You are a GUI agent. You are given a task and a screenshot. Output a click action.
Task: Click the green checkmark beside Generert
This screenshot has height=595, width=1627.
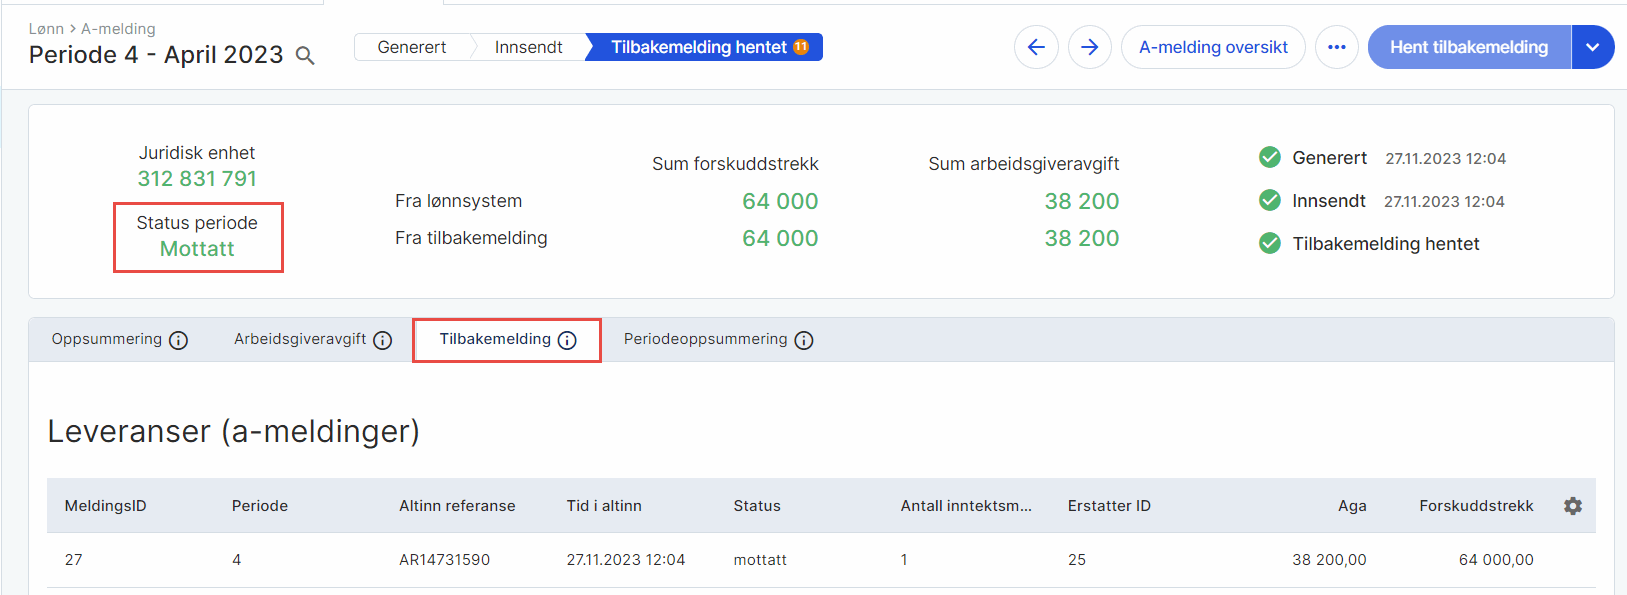[x=1269, y=158]
